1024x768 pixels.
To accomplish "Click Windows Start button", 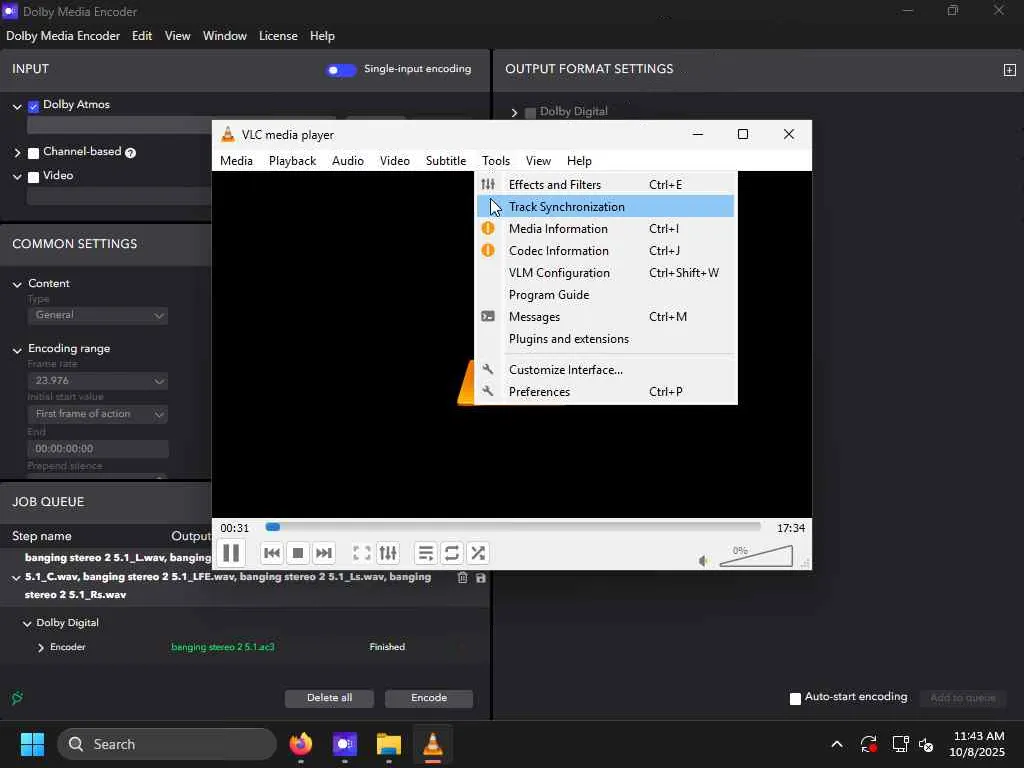I will pyautogui.click(x=32, y=744).
